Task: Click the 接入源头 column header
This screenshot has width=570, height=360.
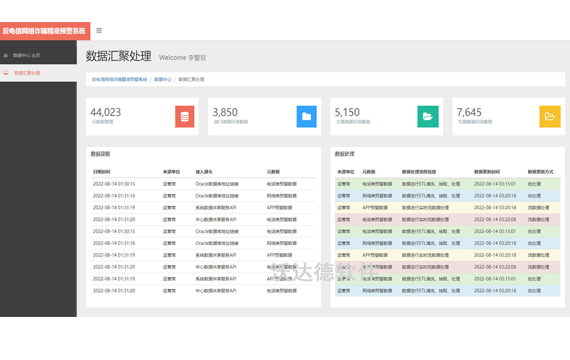Action: click(204, 172)
